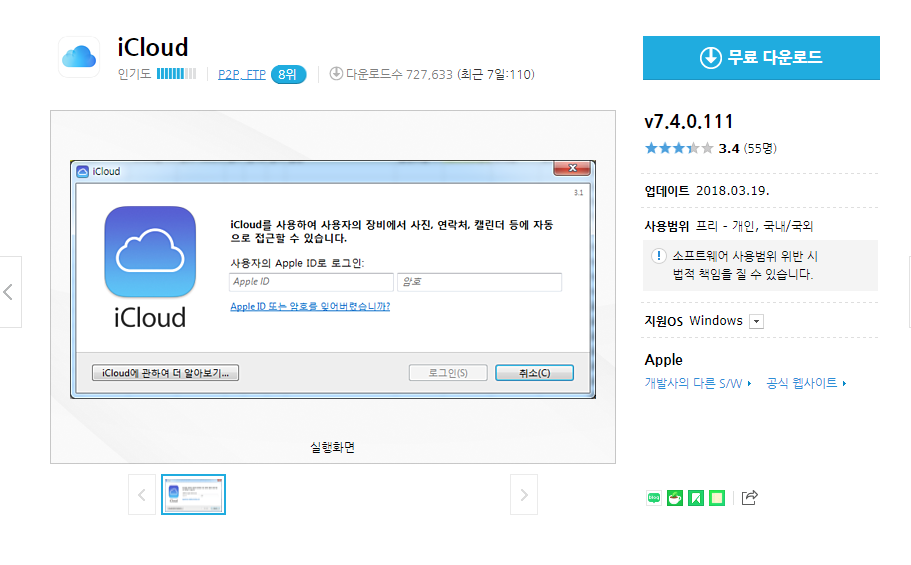
Task: Click the Apple ID input field
Action: (311, 282)
